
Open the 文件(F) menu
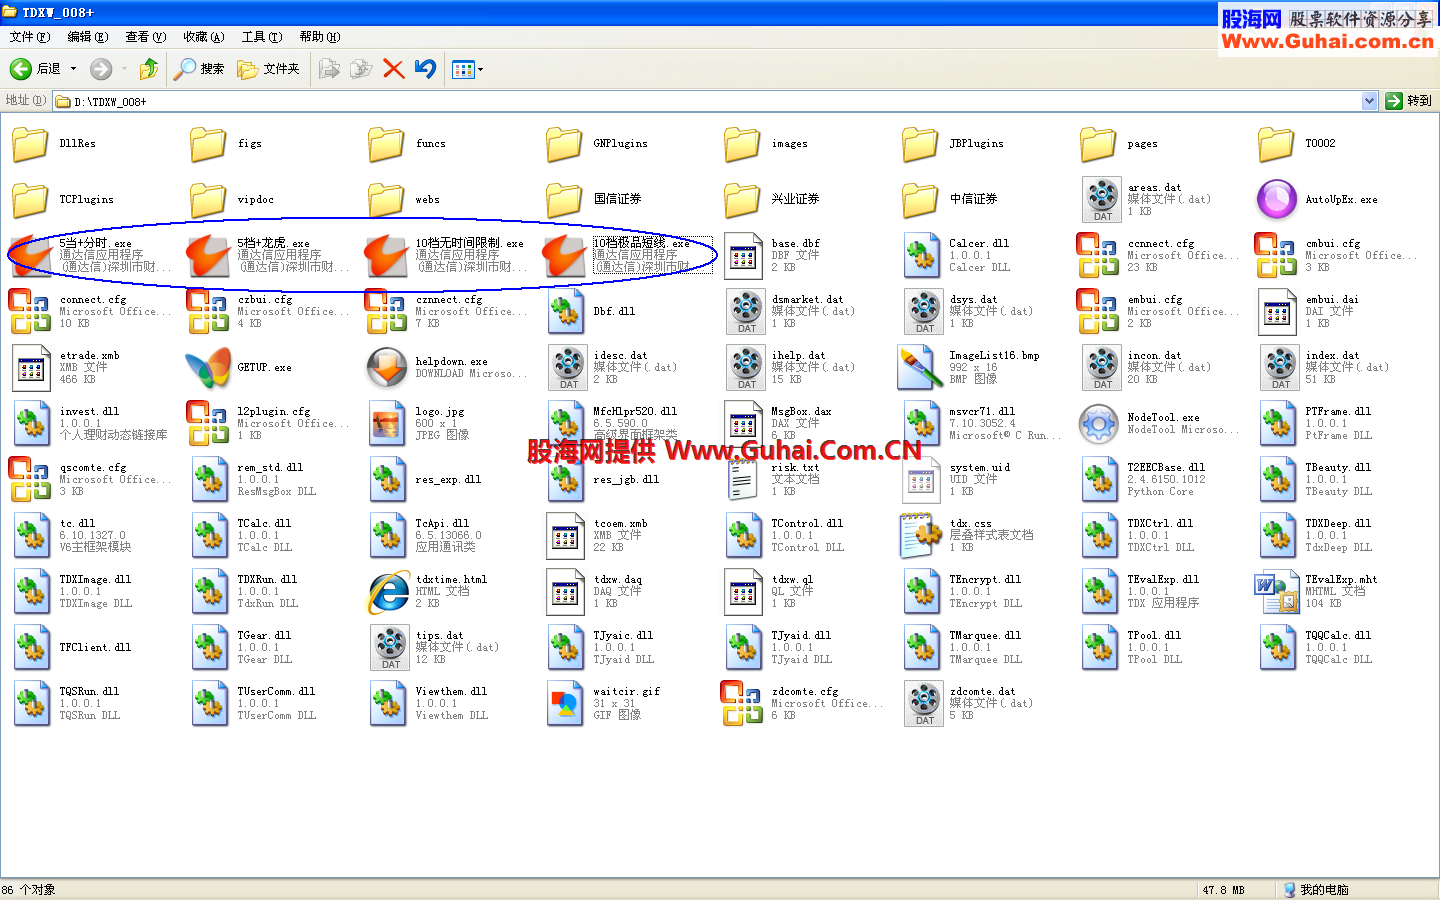pos(29,37)
